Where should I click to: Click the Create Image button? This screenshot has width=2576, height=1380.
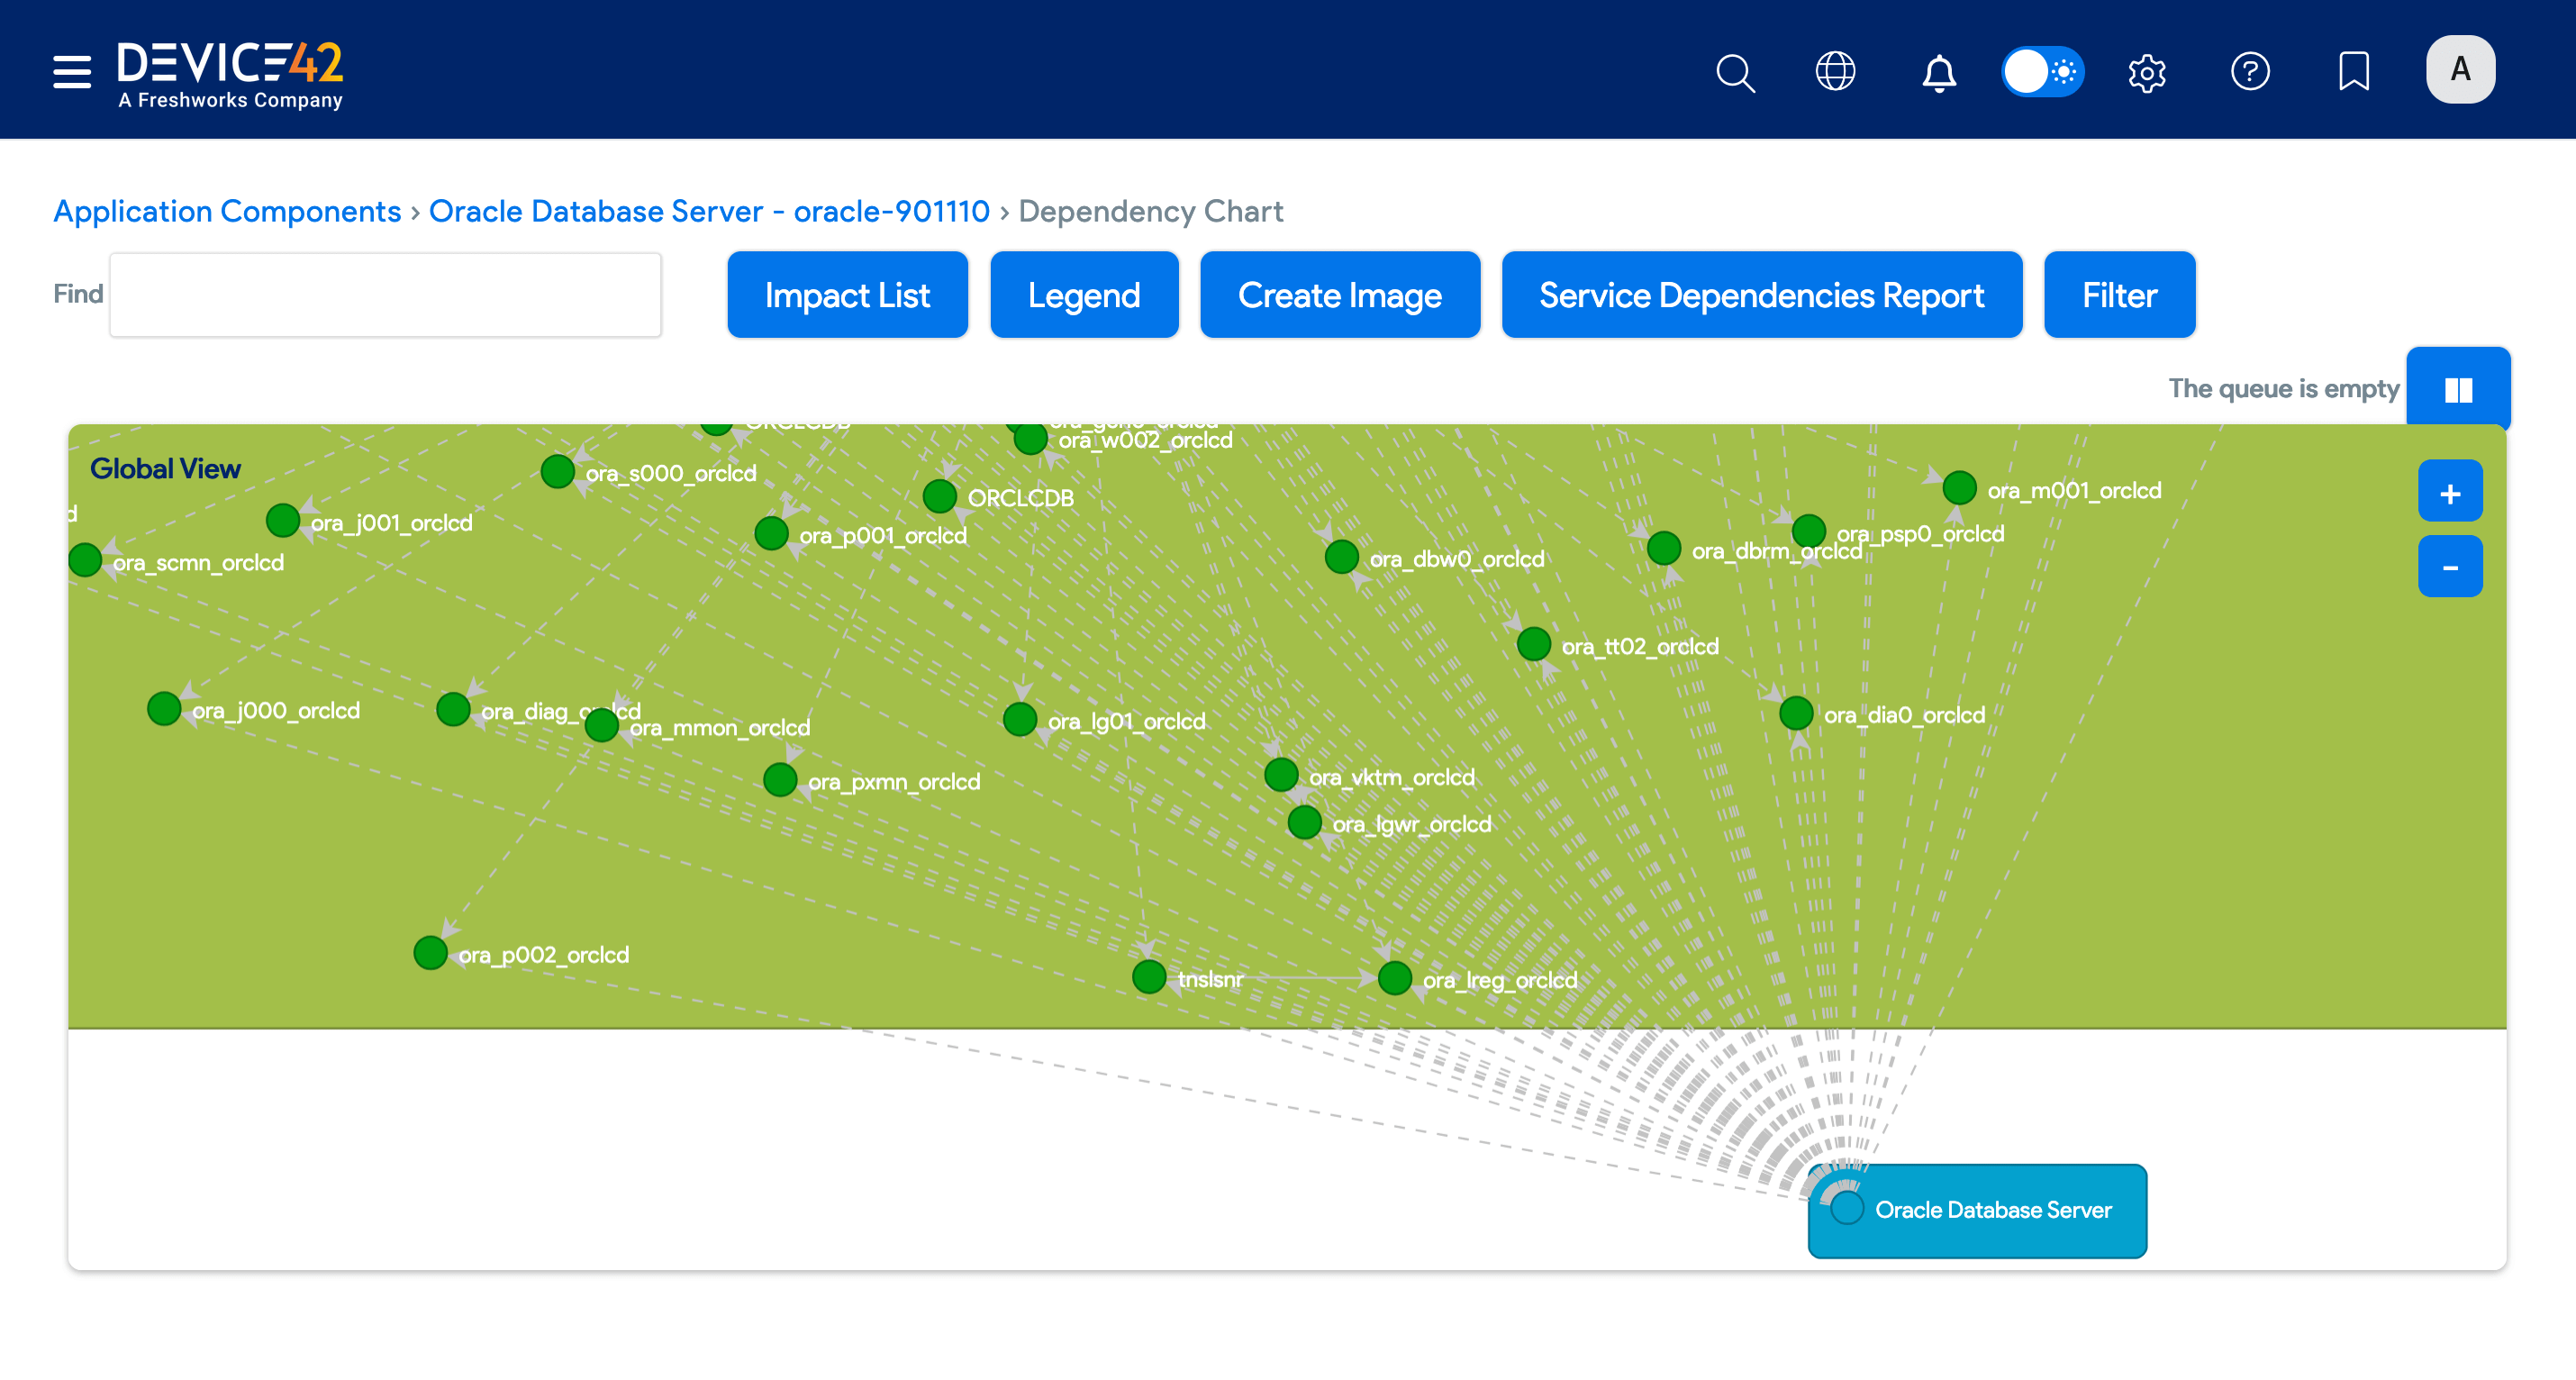click(1340, 294)
